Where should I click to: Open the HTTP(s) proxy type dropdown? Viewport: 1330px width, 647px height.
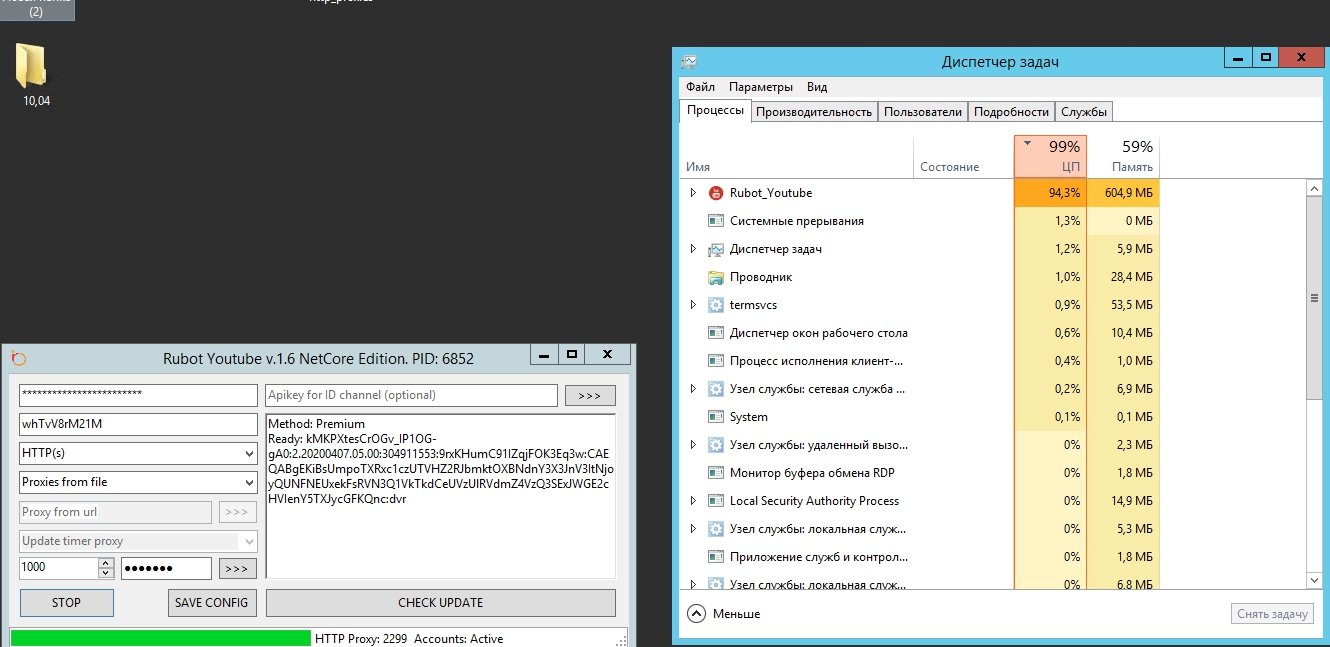tap(138, 453)
